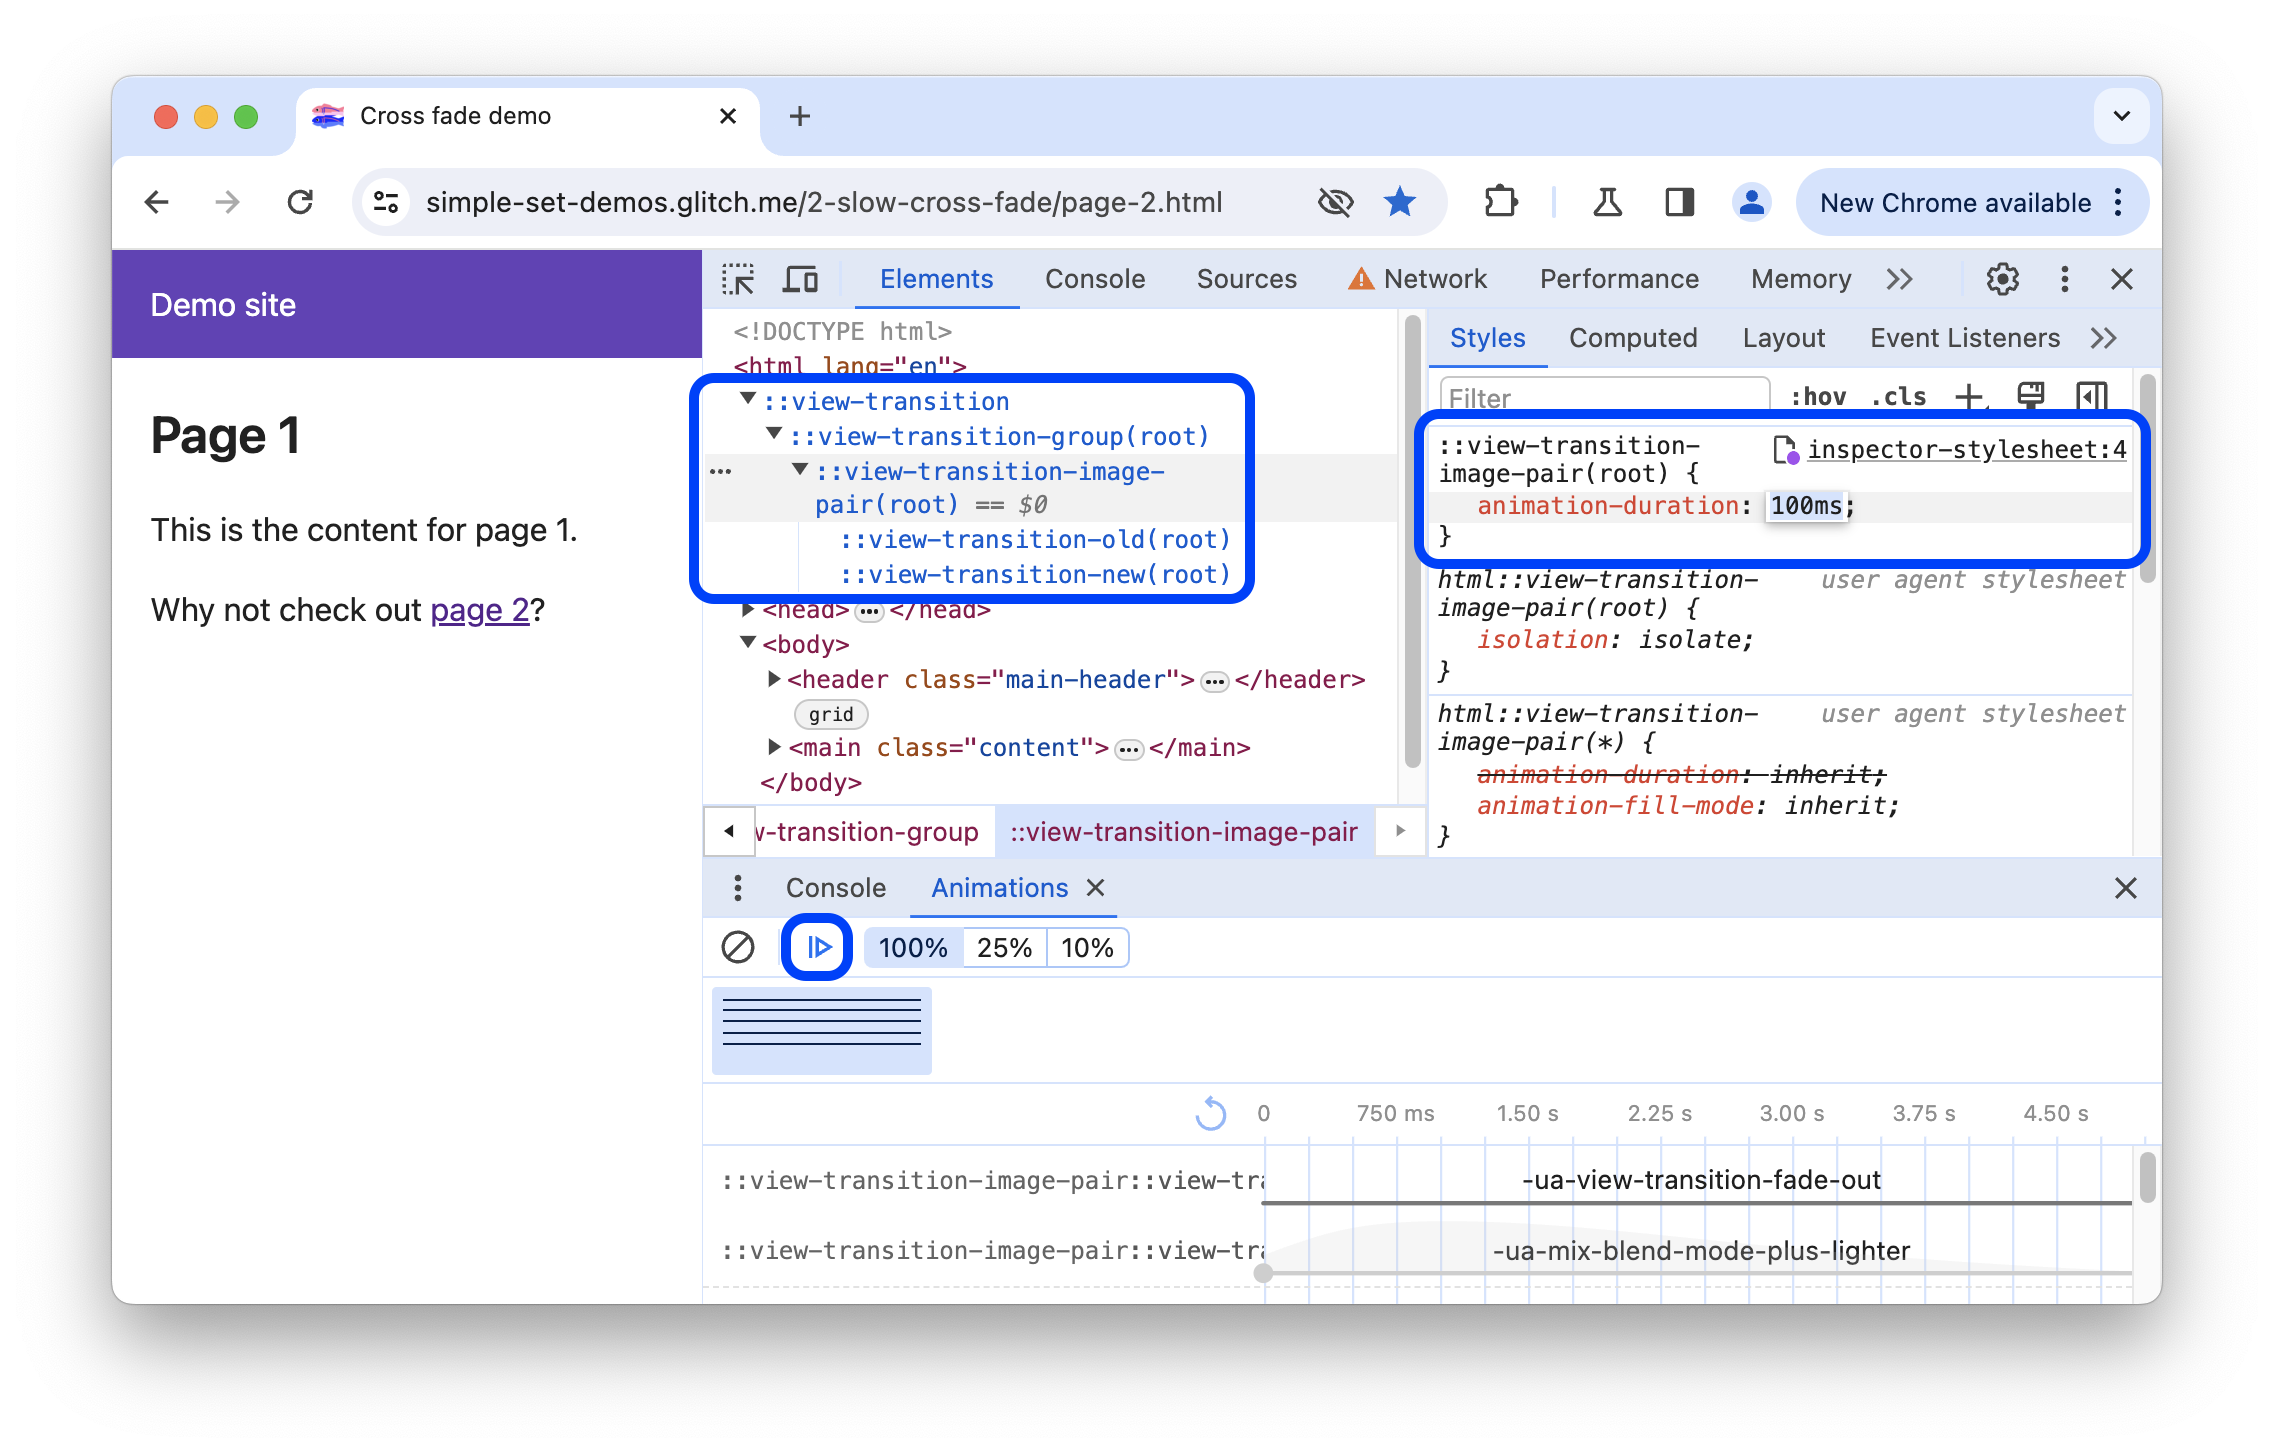Viewport: 2274px width, 1452px height.
Task: Toggle device toolbar icon
Action: pos(801,278)
